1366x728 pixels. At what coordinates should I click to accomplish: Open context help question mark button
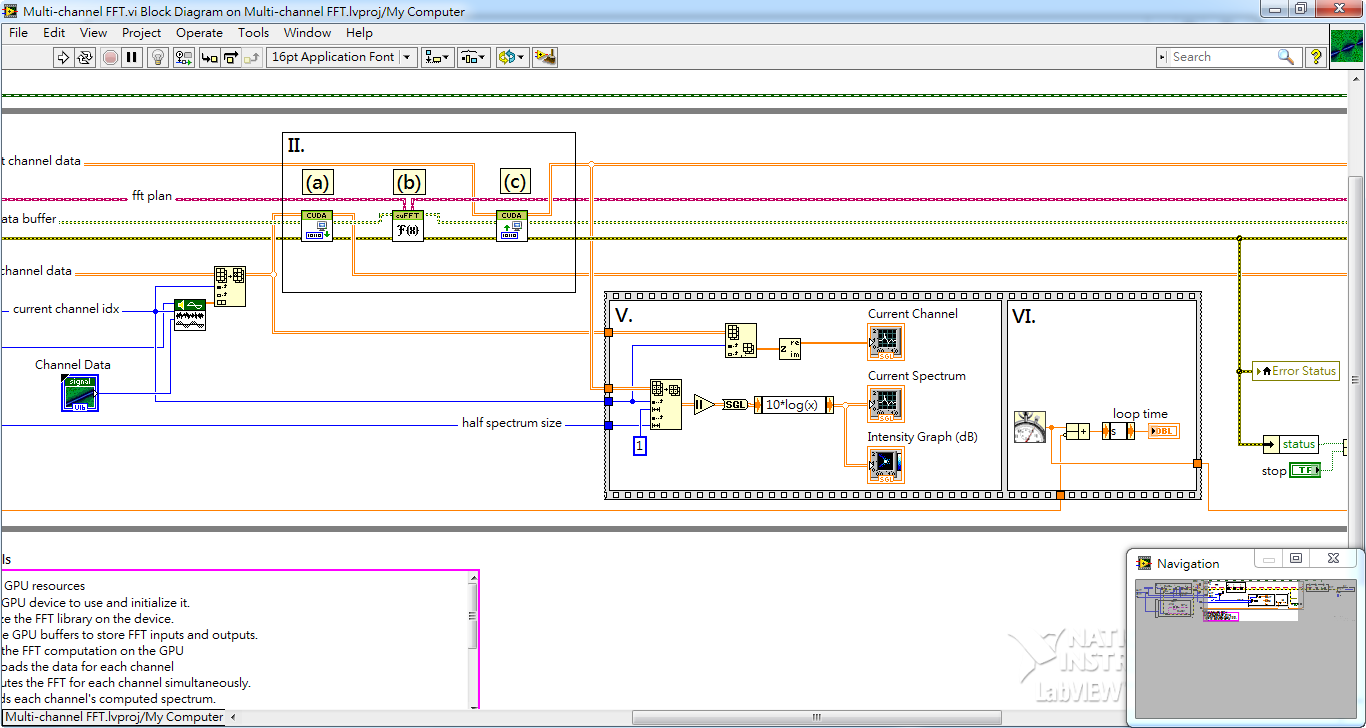[x=1316, y=57]
